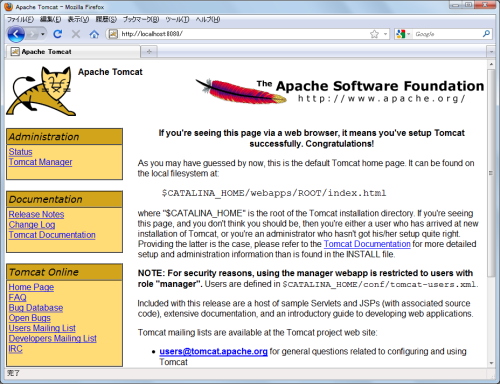Open the ブックマーク(B) menu
The image size is (500, 384).
pos(141,19)
